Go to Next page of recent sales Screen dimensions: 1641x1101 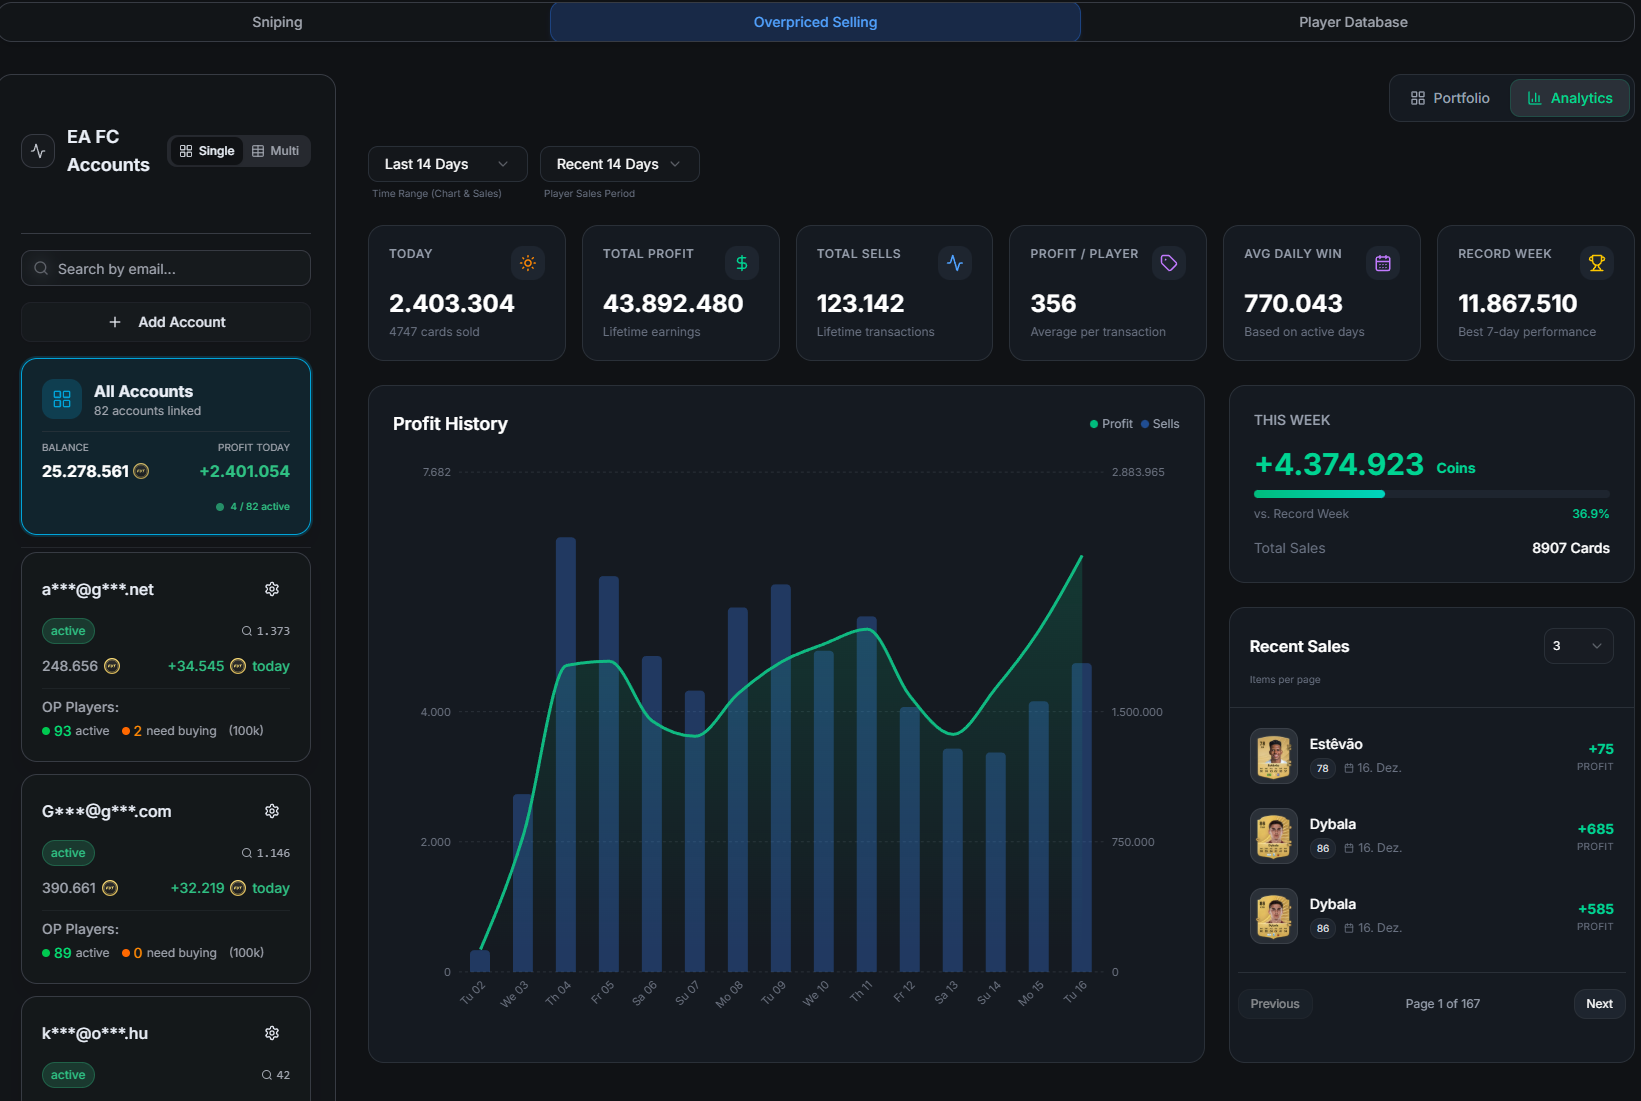tap(1598, 1004)
